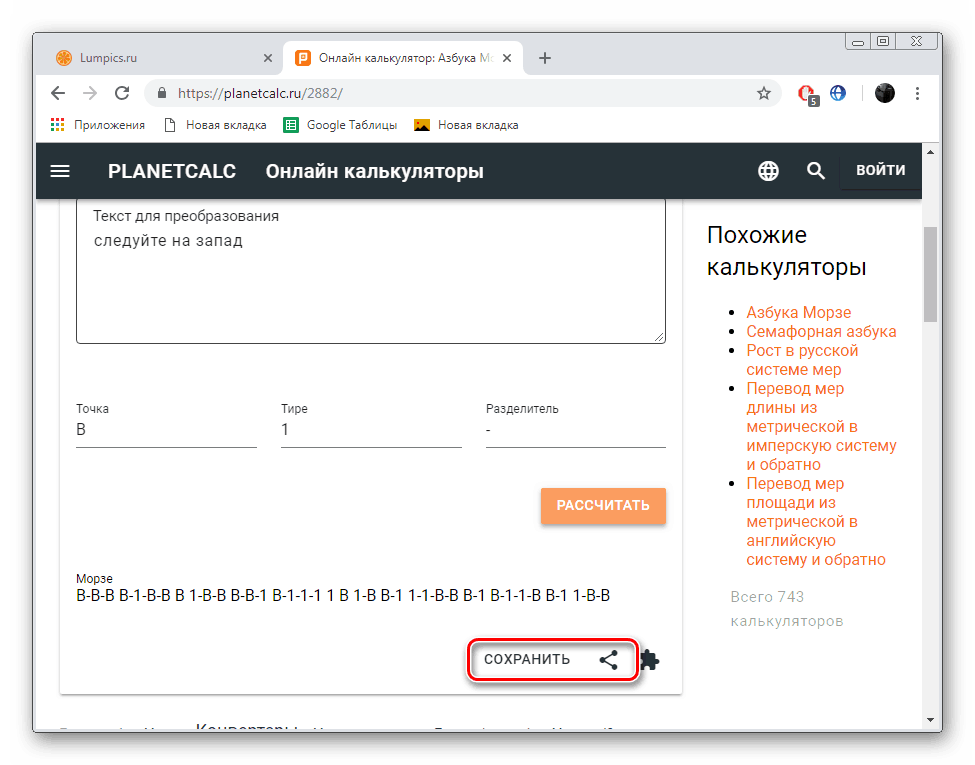Open the Приложения apps bookmark
Image resolution: width=975 pixels, height=765 pixels.
tap(98, 125)
